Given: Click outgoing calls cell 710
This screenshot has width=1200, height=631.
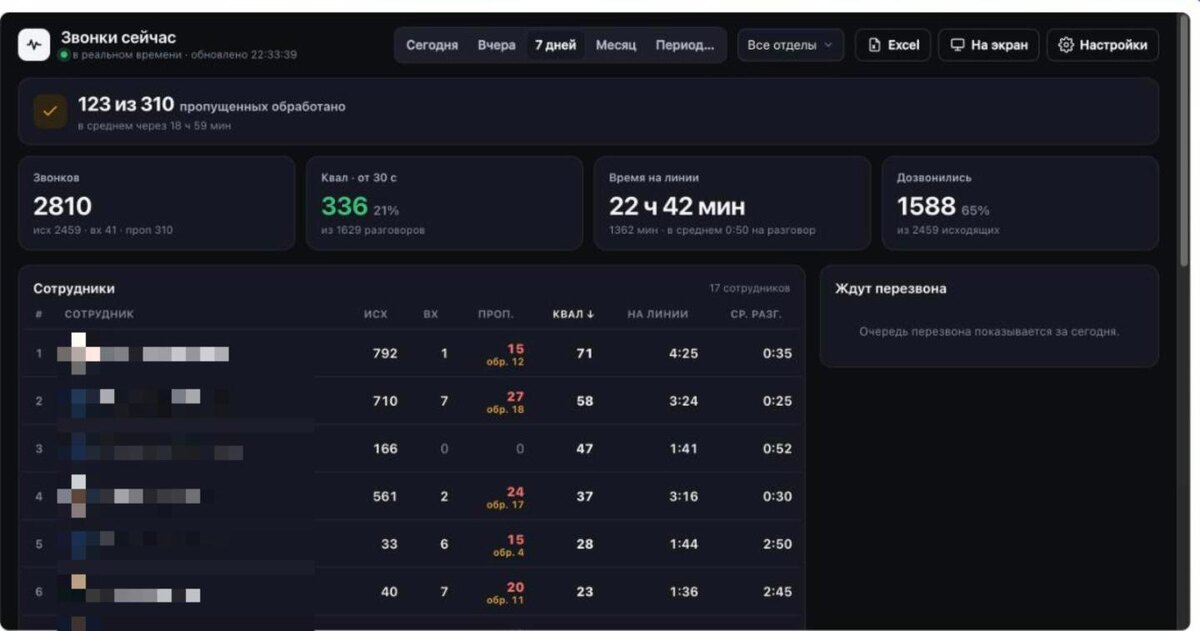Looking at the screenshot, I should [x=385, y=401].
